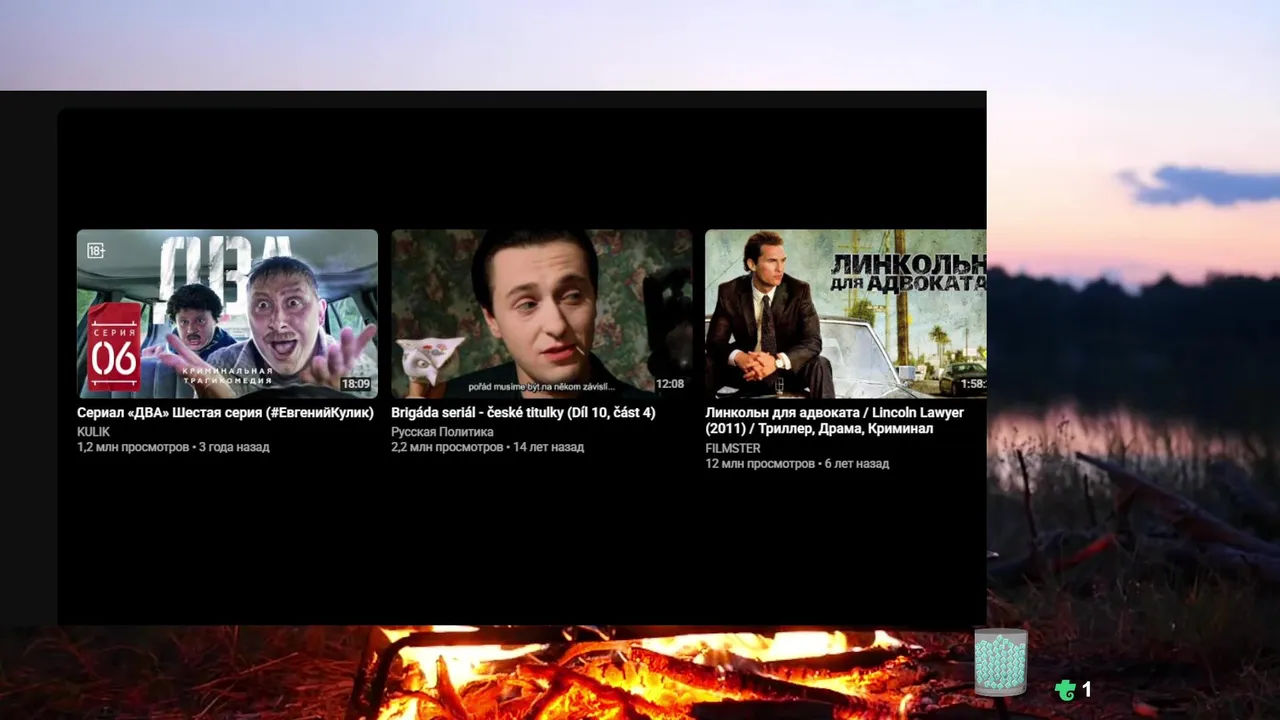The width and height of the screenshot is (1280, 720).
Task: Click title Линкольн для адвоката / Lincoln Lawyer
Action: click(835, 420)
